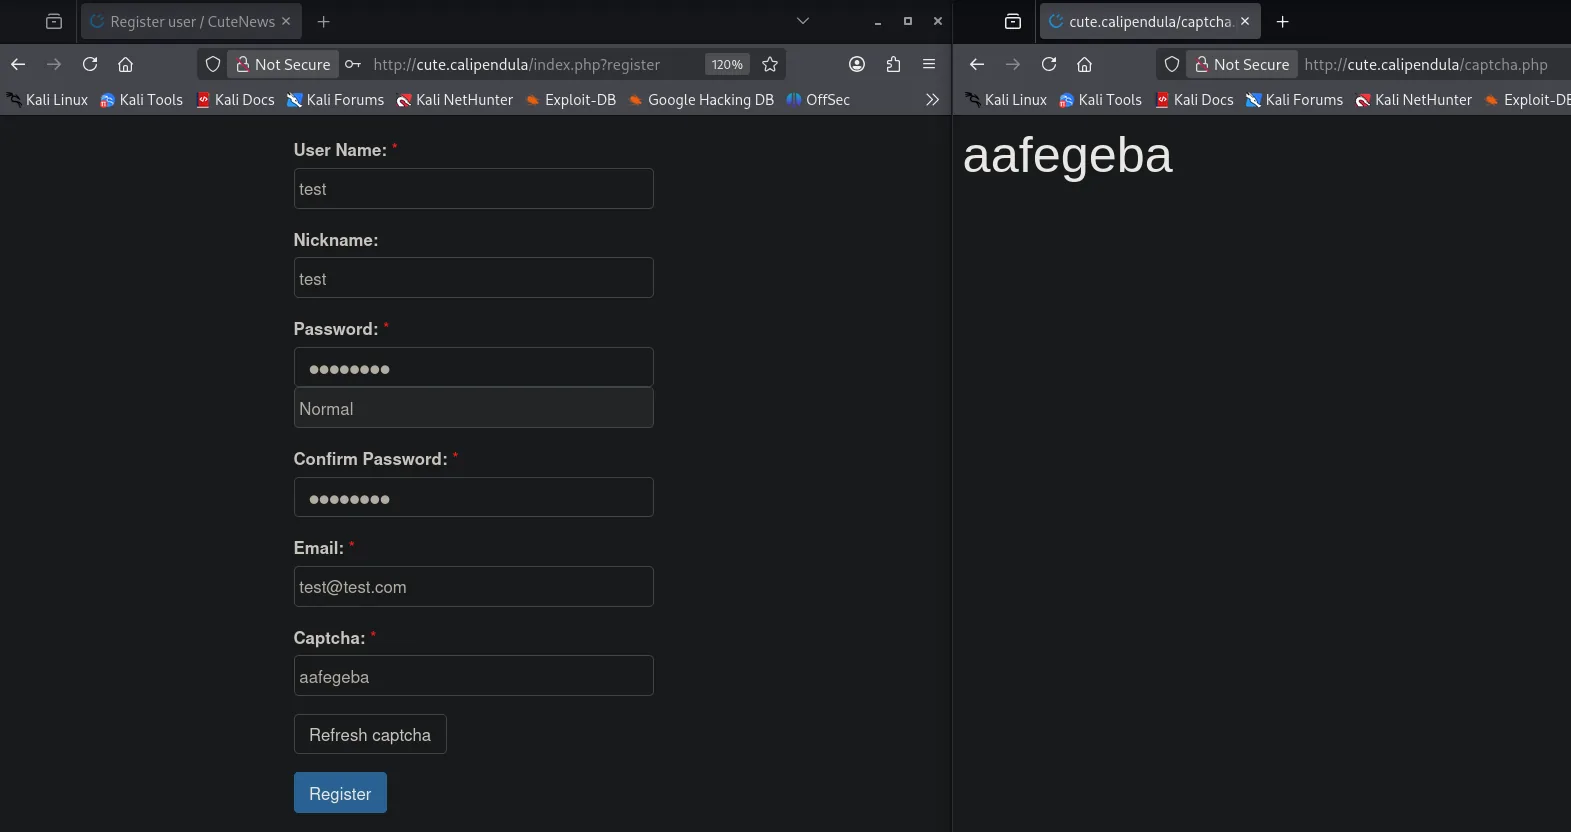This screenshot has width=1571, height=832.
Task: Open Exploit-DB bookmark in left browser
Action: [571, 100]
